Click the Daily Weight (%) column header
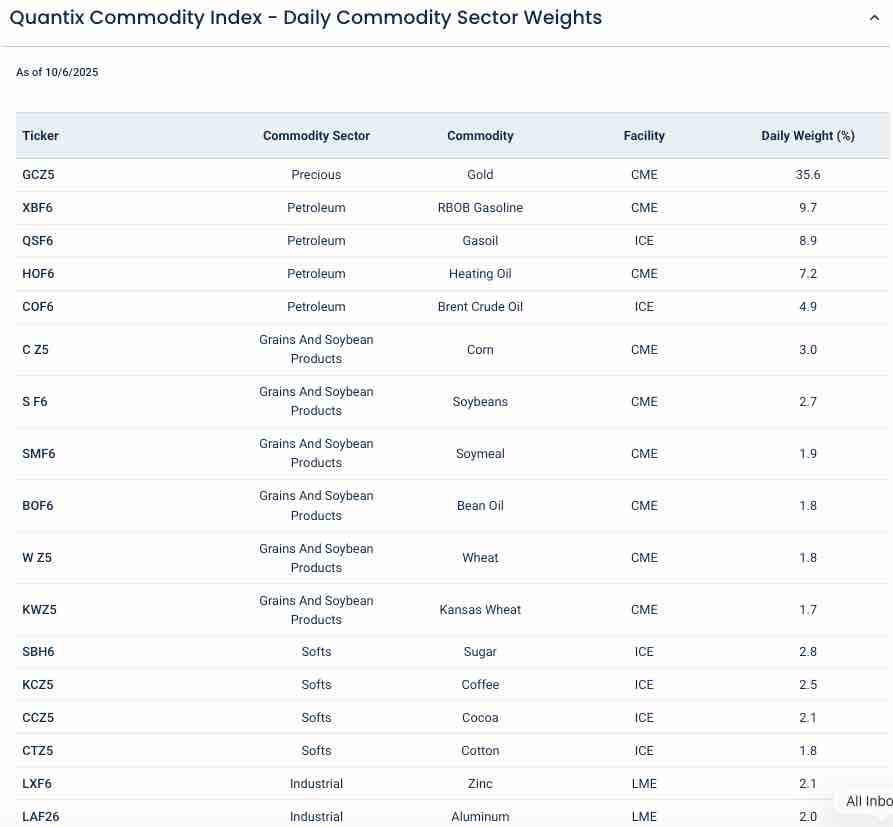893x827 pixels. [x=807, y=136]
